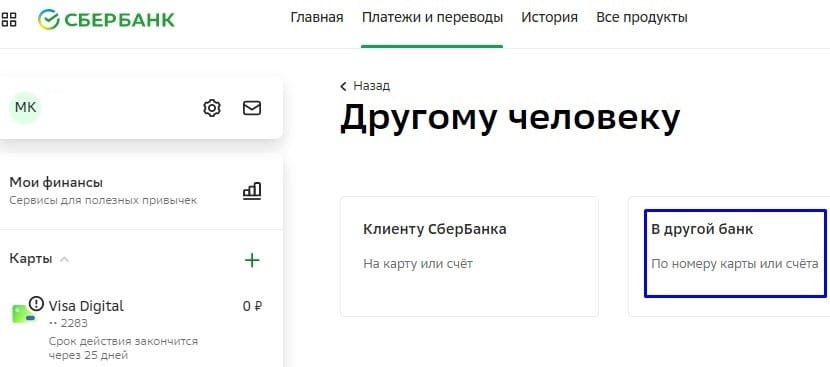Viewport: 830px width, 367px height.
Task: Open Платежи и переводы tab
Action: coord(432,17)
